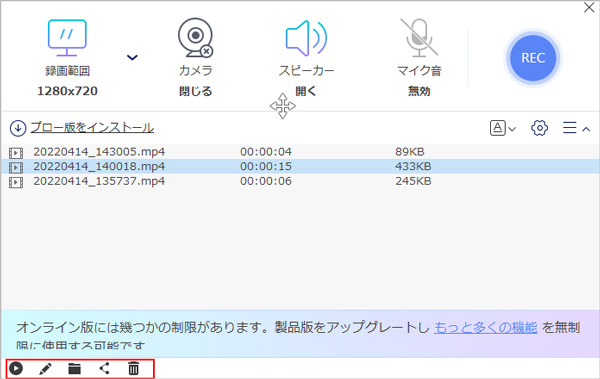
Task: Delete recording with trash icon
Action: coord(134,369)
